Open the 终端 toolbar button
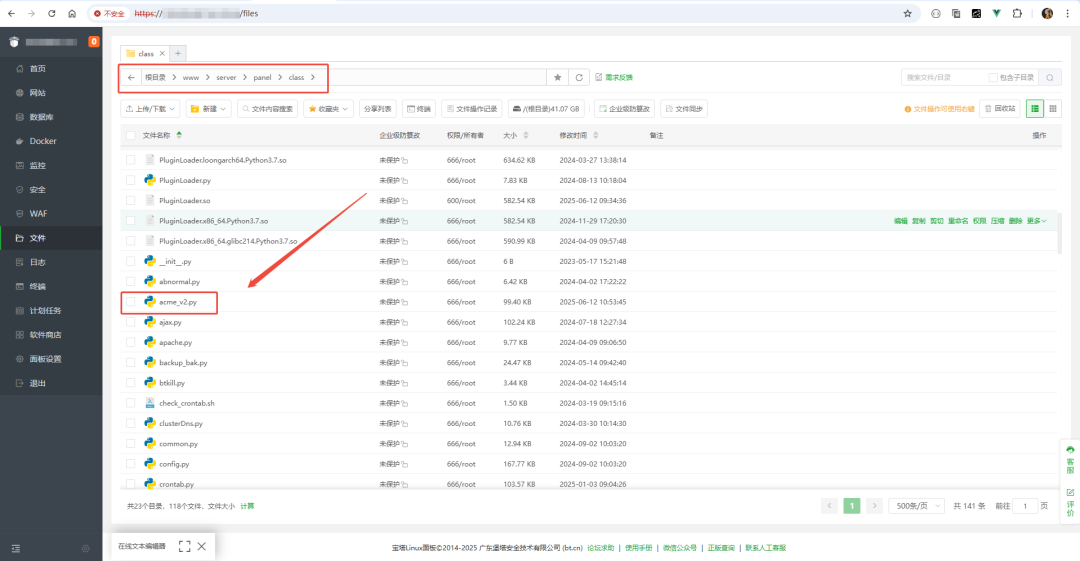The height and width of the screenshot is (561, 1080). coord(419,109)
